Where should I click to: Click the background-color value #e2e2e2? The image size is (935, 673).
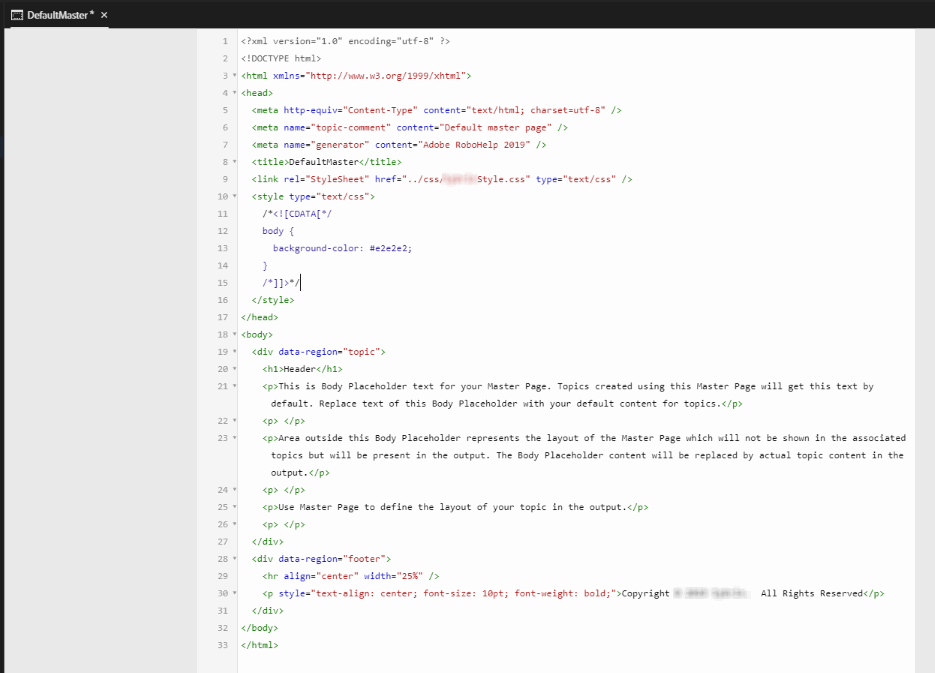388,249
